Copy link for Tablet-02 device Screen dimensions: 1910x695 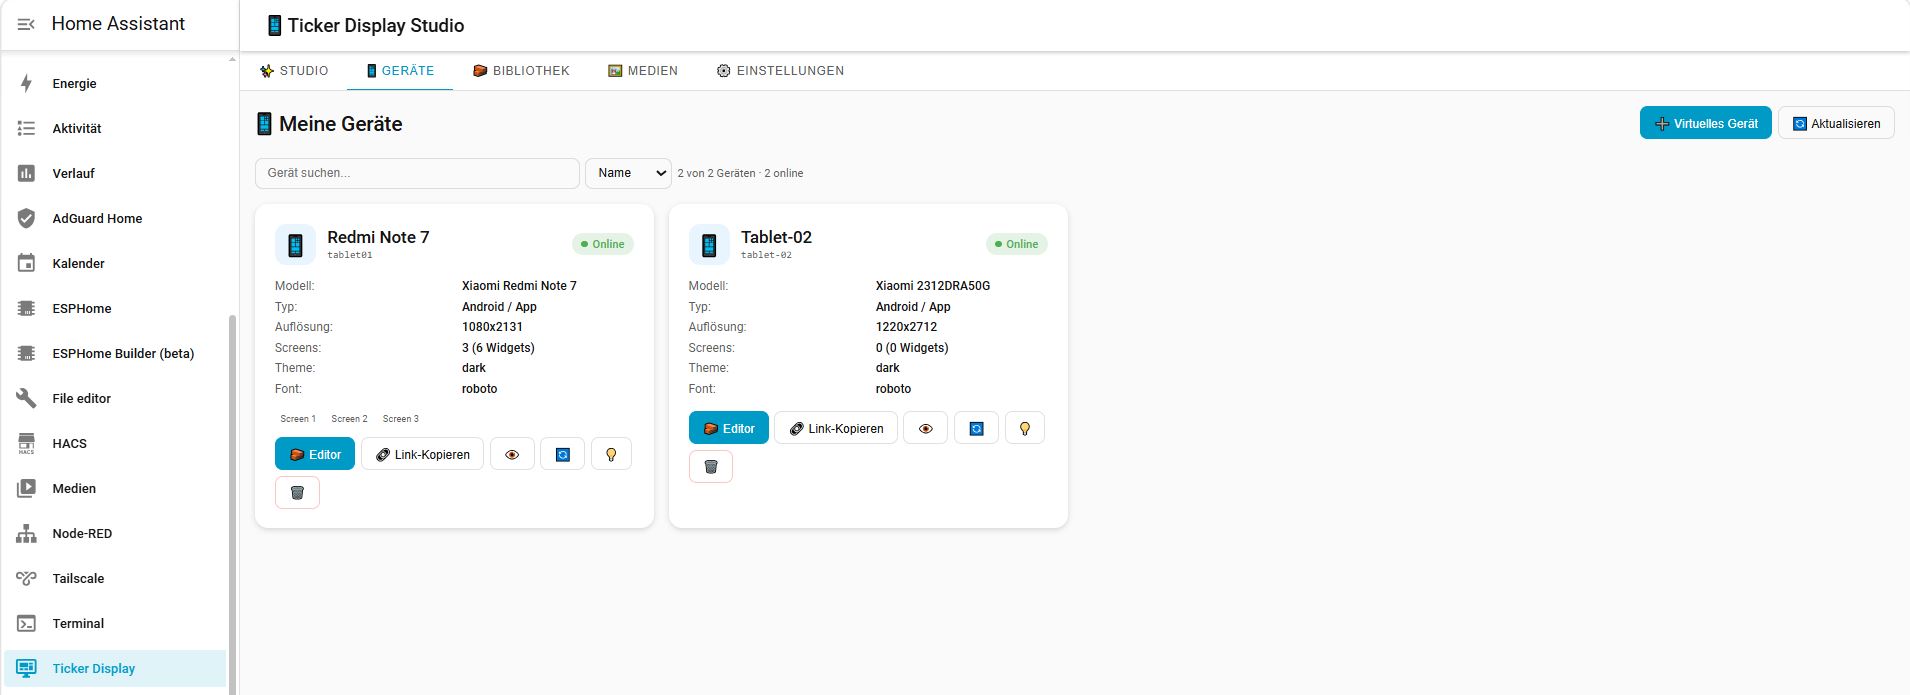tap(835, 428)
